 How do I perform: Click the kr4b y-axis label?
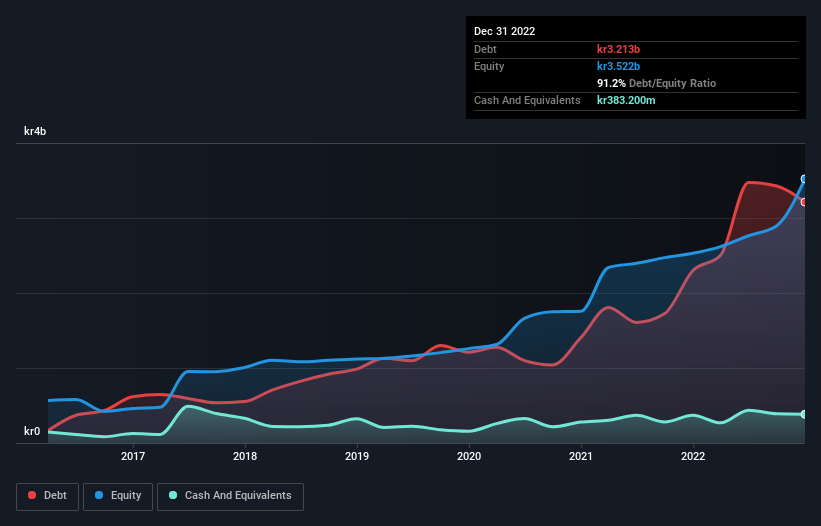[35, 131]
